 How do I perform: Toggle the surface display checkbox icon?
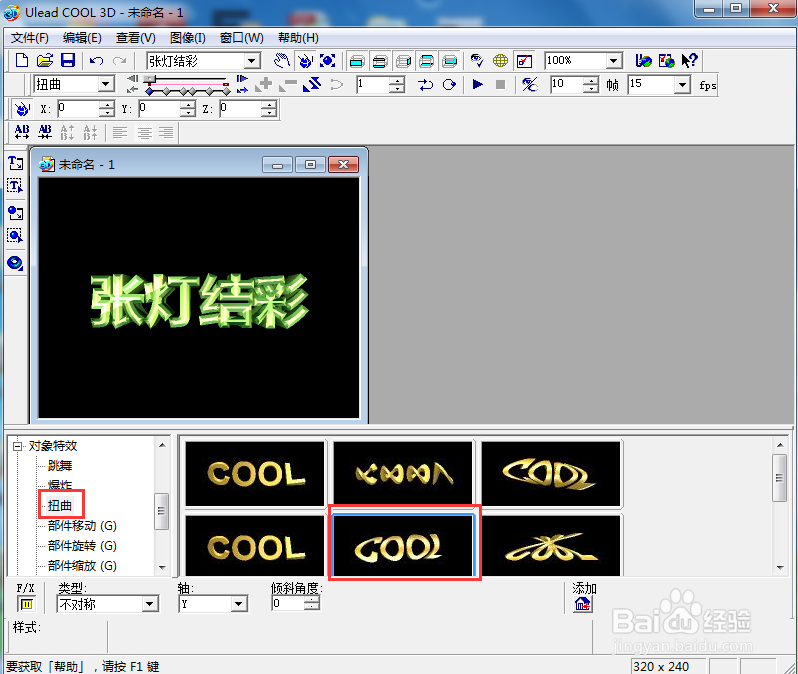coord(524,61)
